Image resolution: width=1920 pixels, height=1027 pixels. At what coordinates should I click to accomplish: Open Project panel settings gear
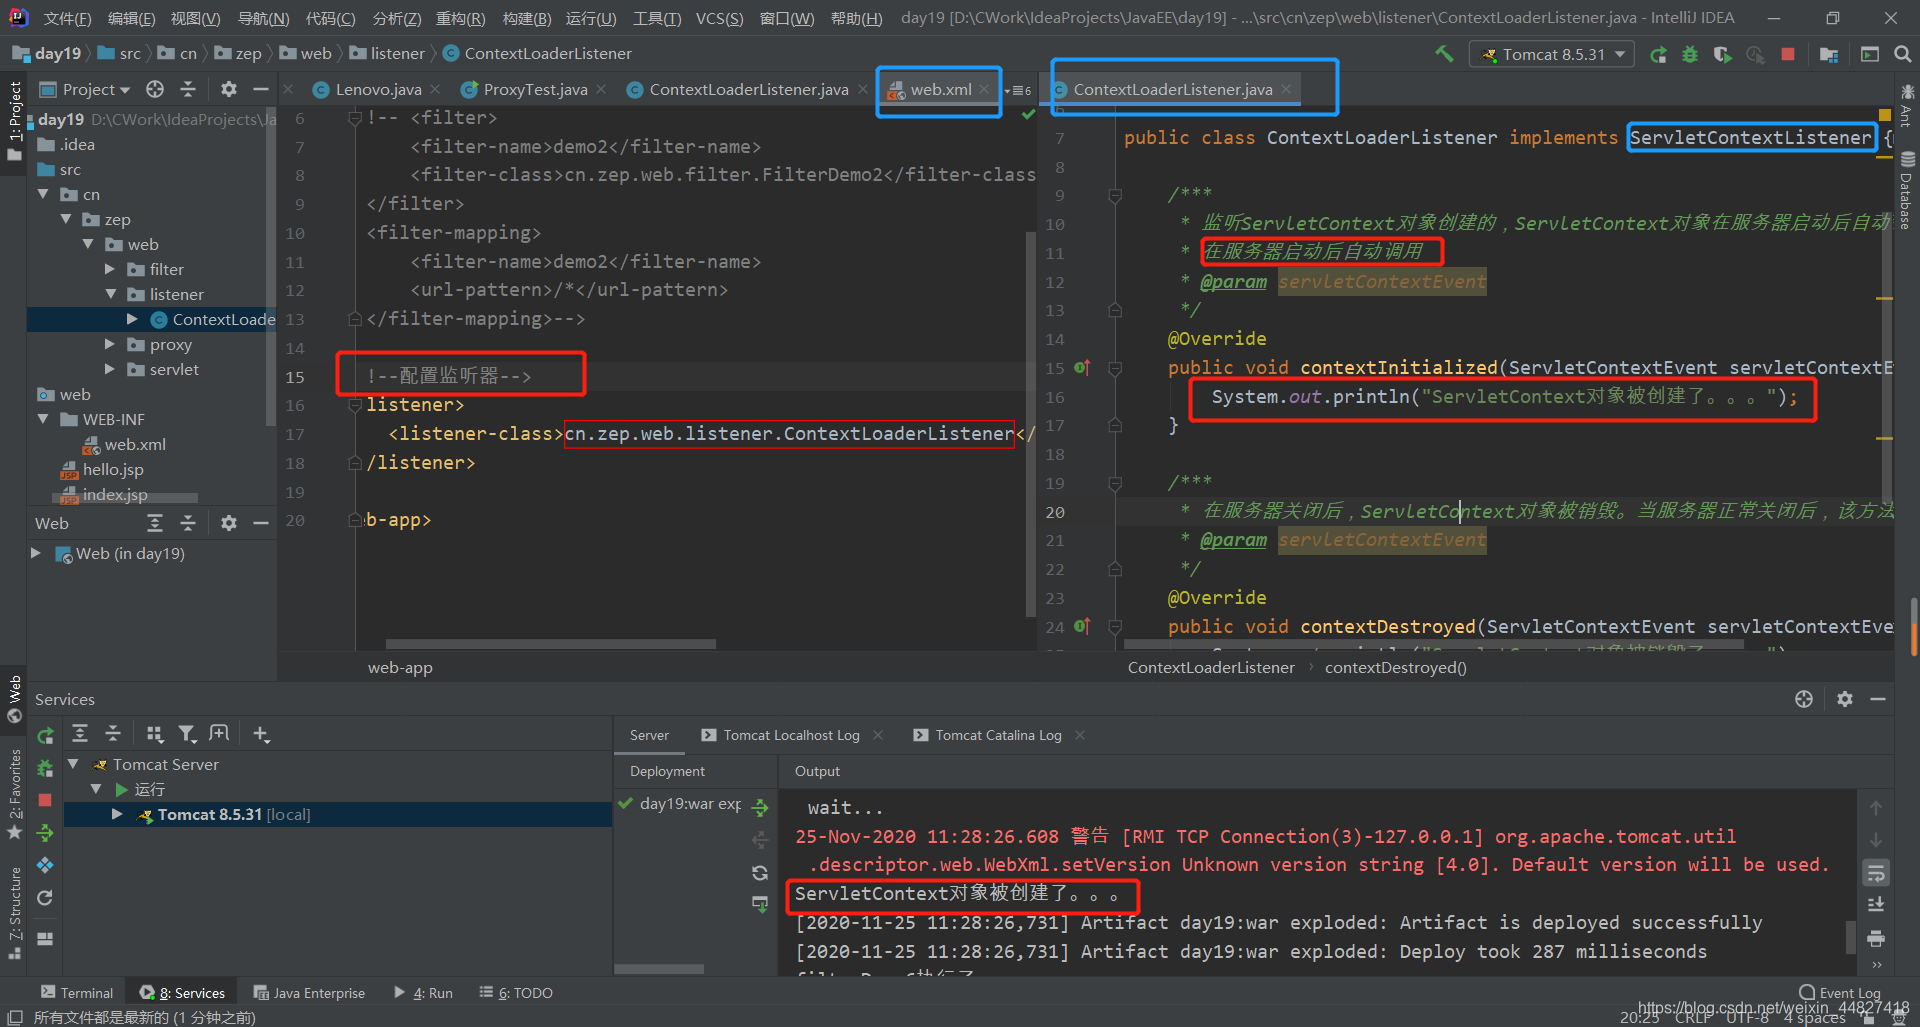[229, 89]
